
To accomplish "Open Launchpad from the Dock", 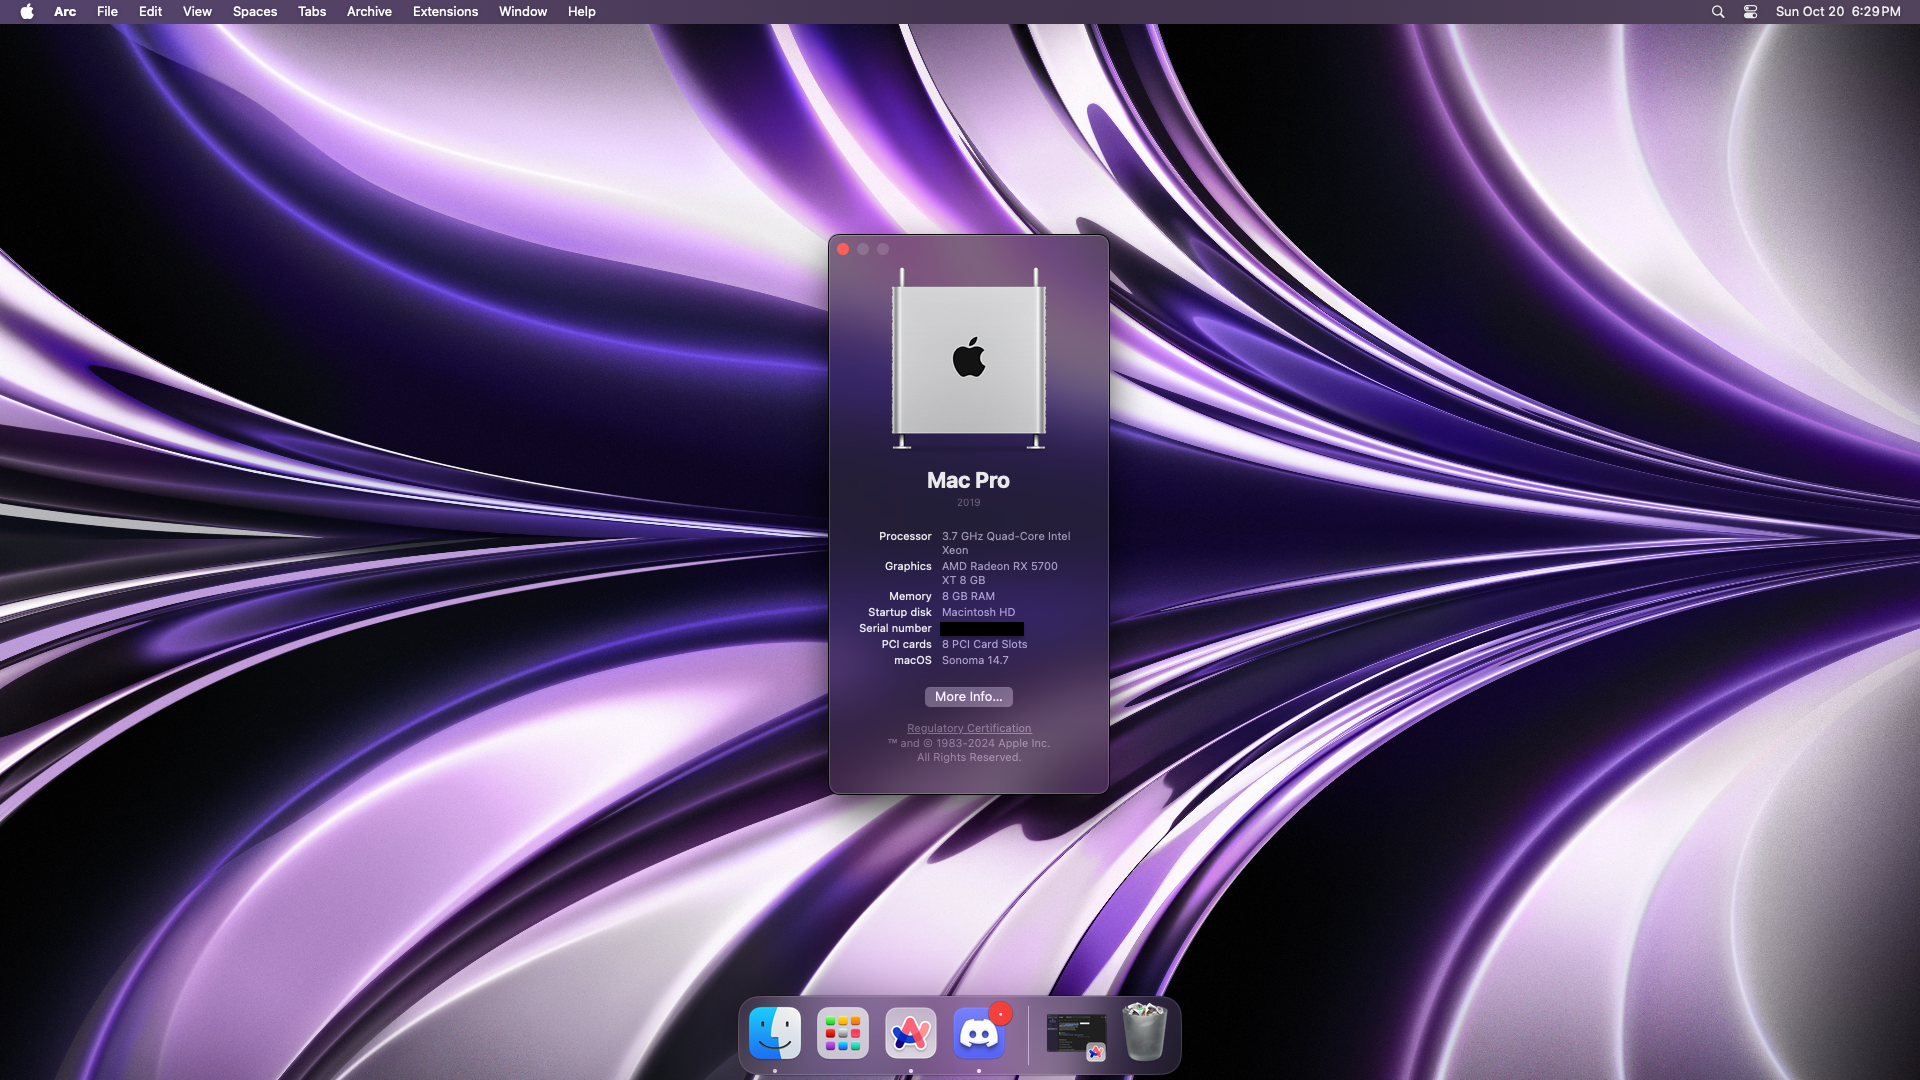I will [x=843, y=1033].
